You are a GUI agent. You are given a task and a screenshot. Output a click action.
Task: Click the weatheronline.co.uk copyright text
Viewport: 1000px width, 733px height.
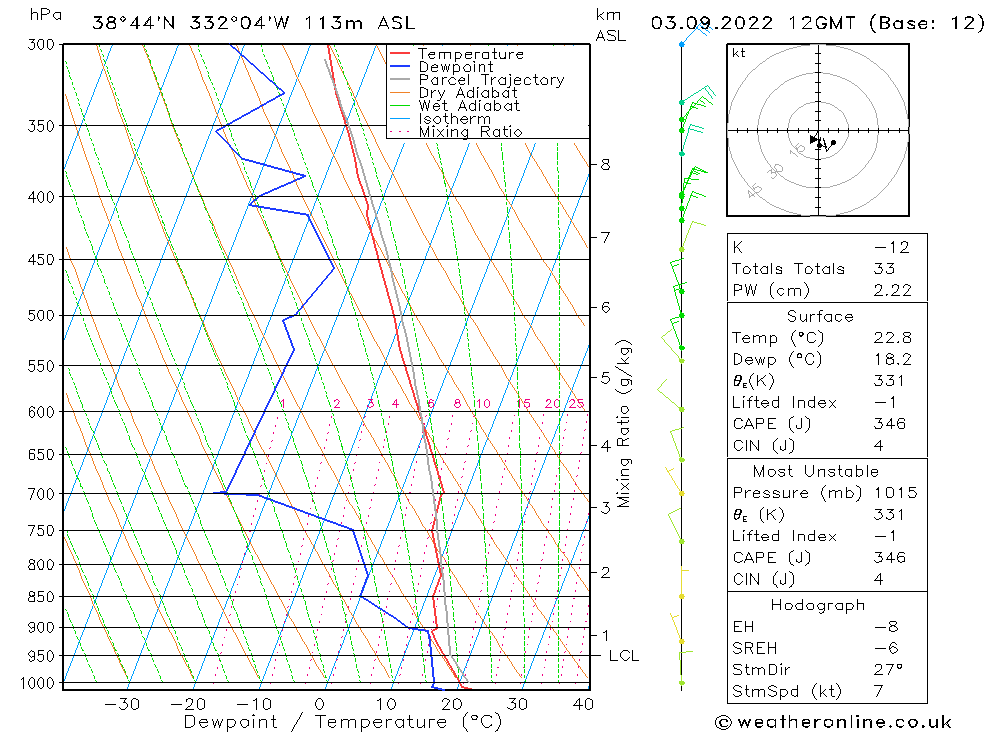(x=833, y=722)
